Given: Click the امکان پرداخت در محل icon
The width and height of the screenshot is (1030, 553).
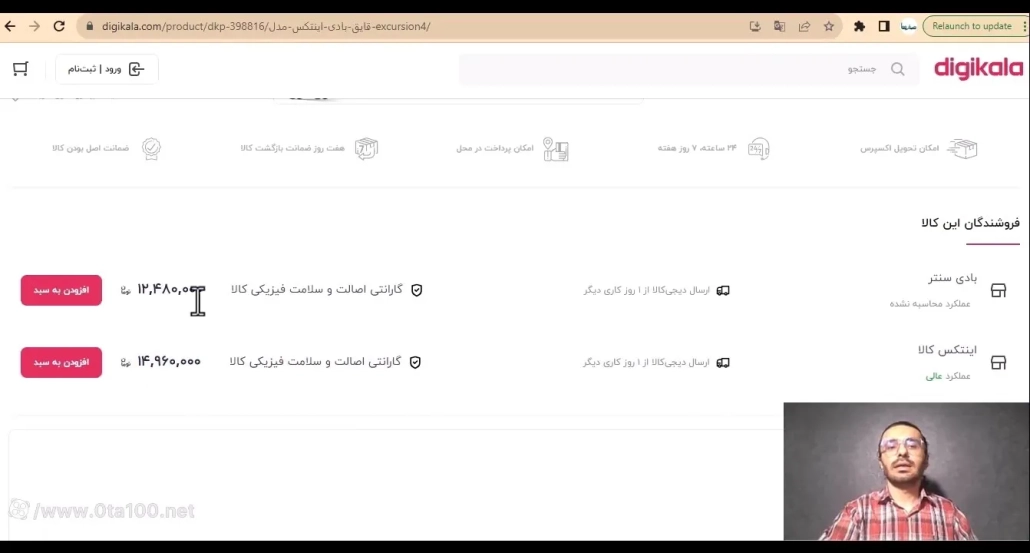Looking at the screenshot, I should (x=556, y=150).
